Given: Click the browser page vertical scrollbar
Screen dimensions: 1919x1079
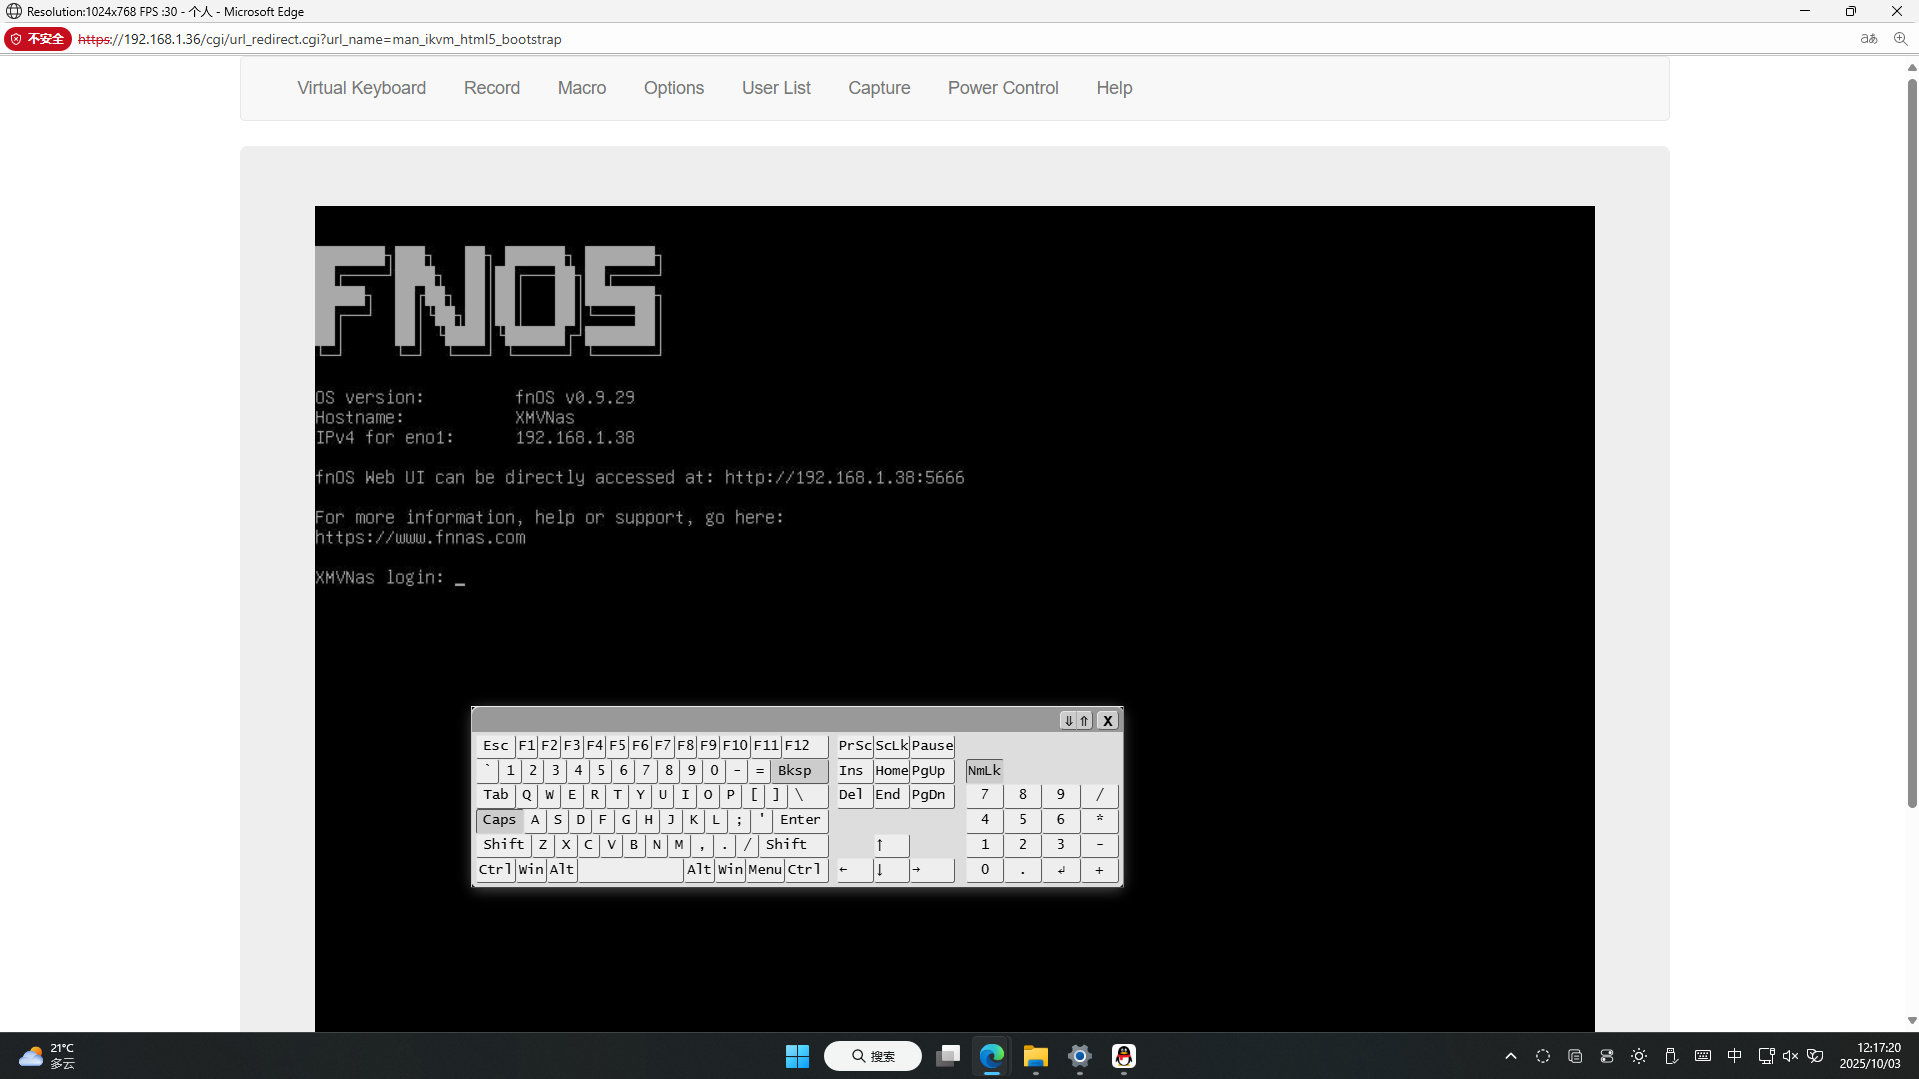Looking at the screenshot, I should (1911, 440).
